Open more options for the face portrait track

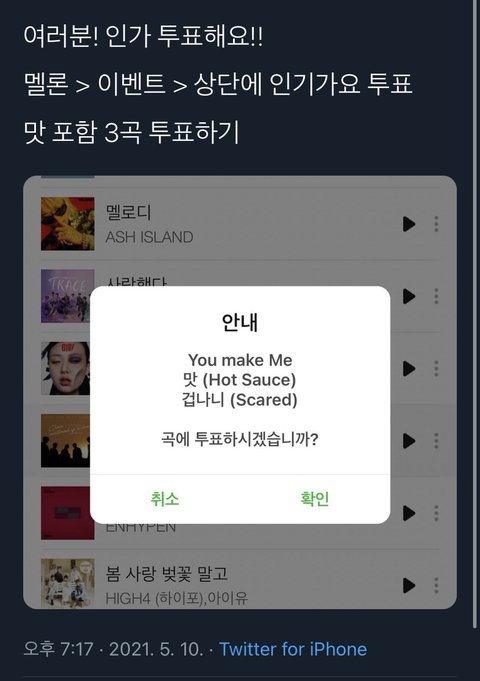(436, 369)
